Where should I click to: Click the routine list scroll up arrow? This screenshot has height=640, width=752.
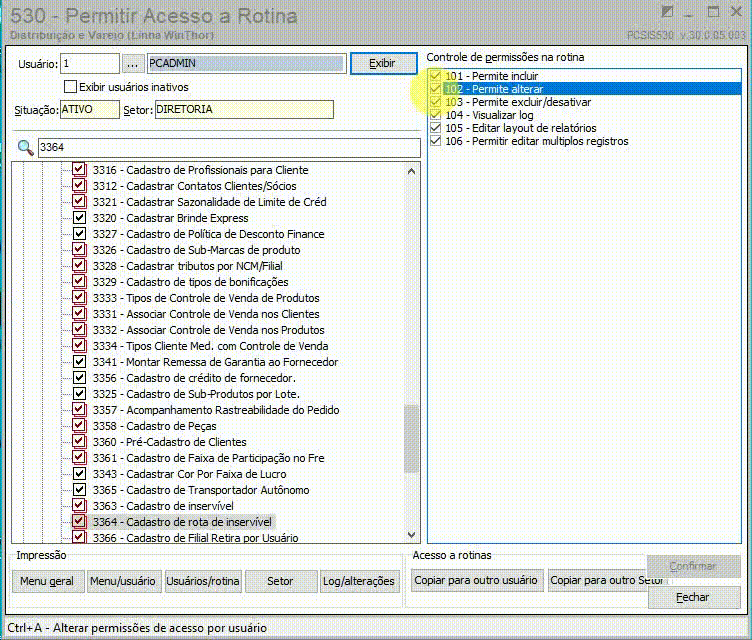pyautogui.click(x=411, y=171)
